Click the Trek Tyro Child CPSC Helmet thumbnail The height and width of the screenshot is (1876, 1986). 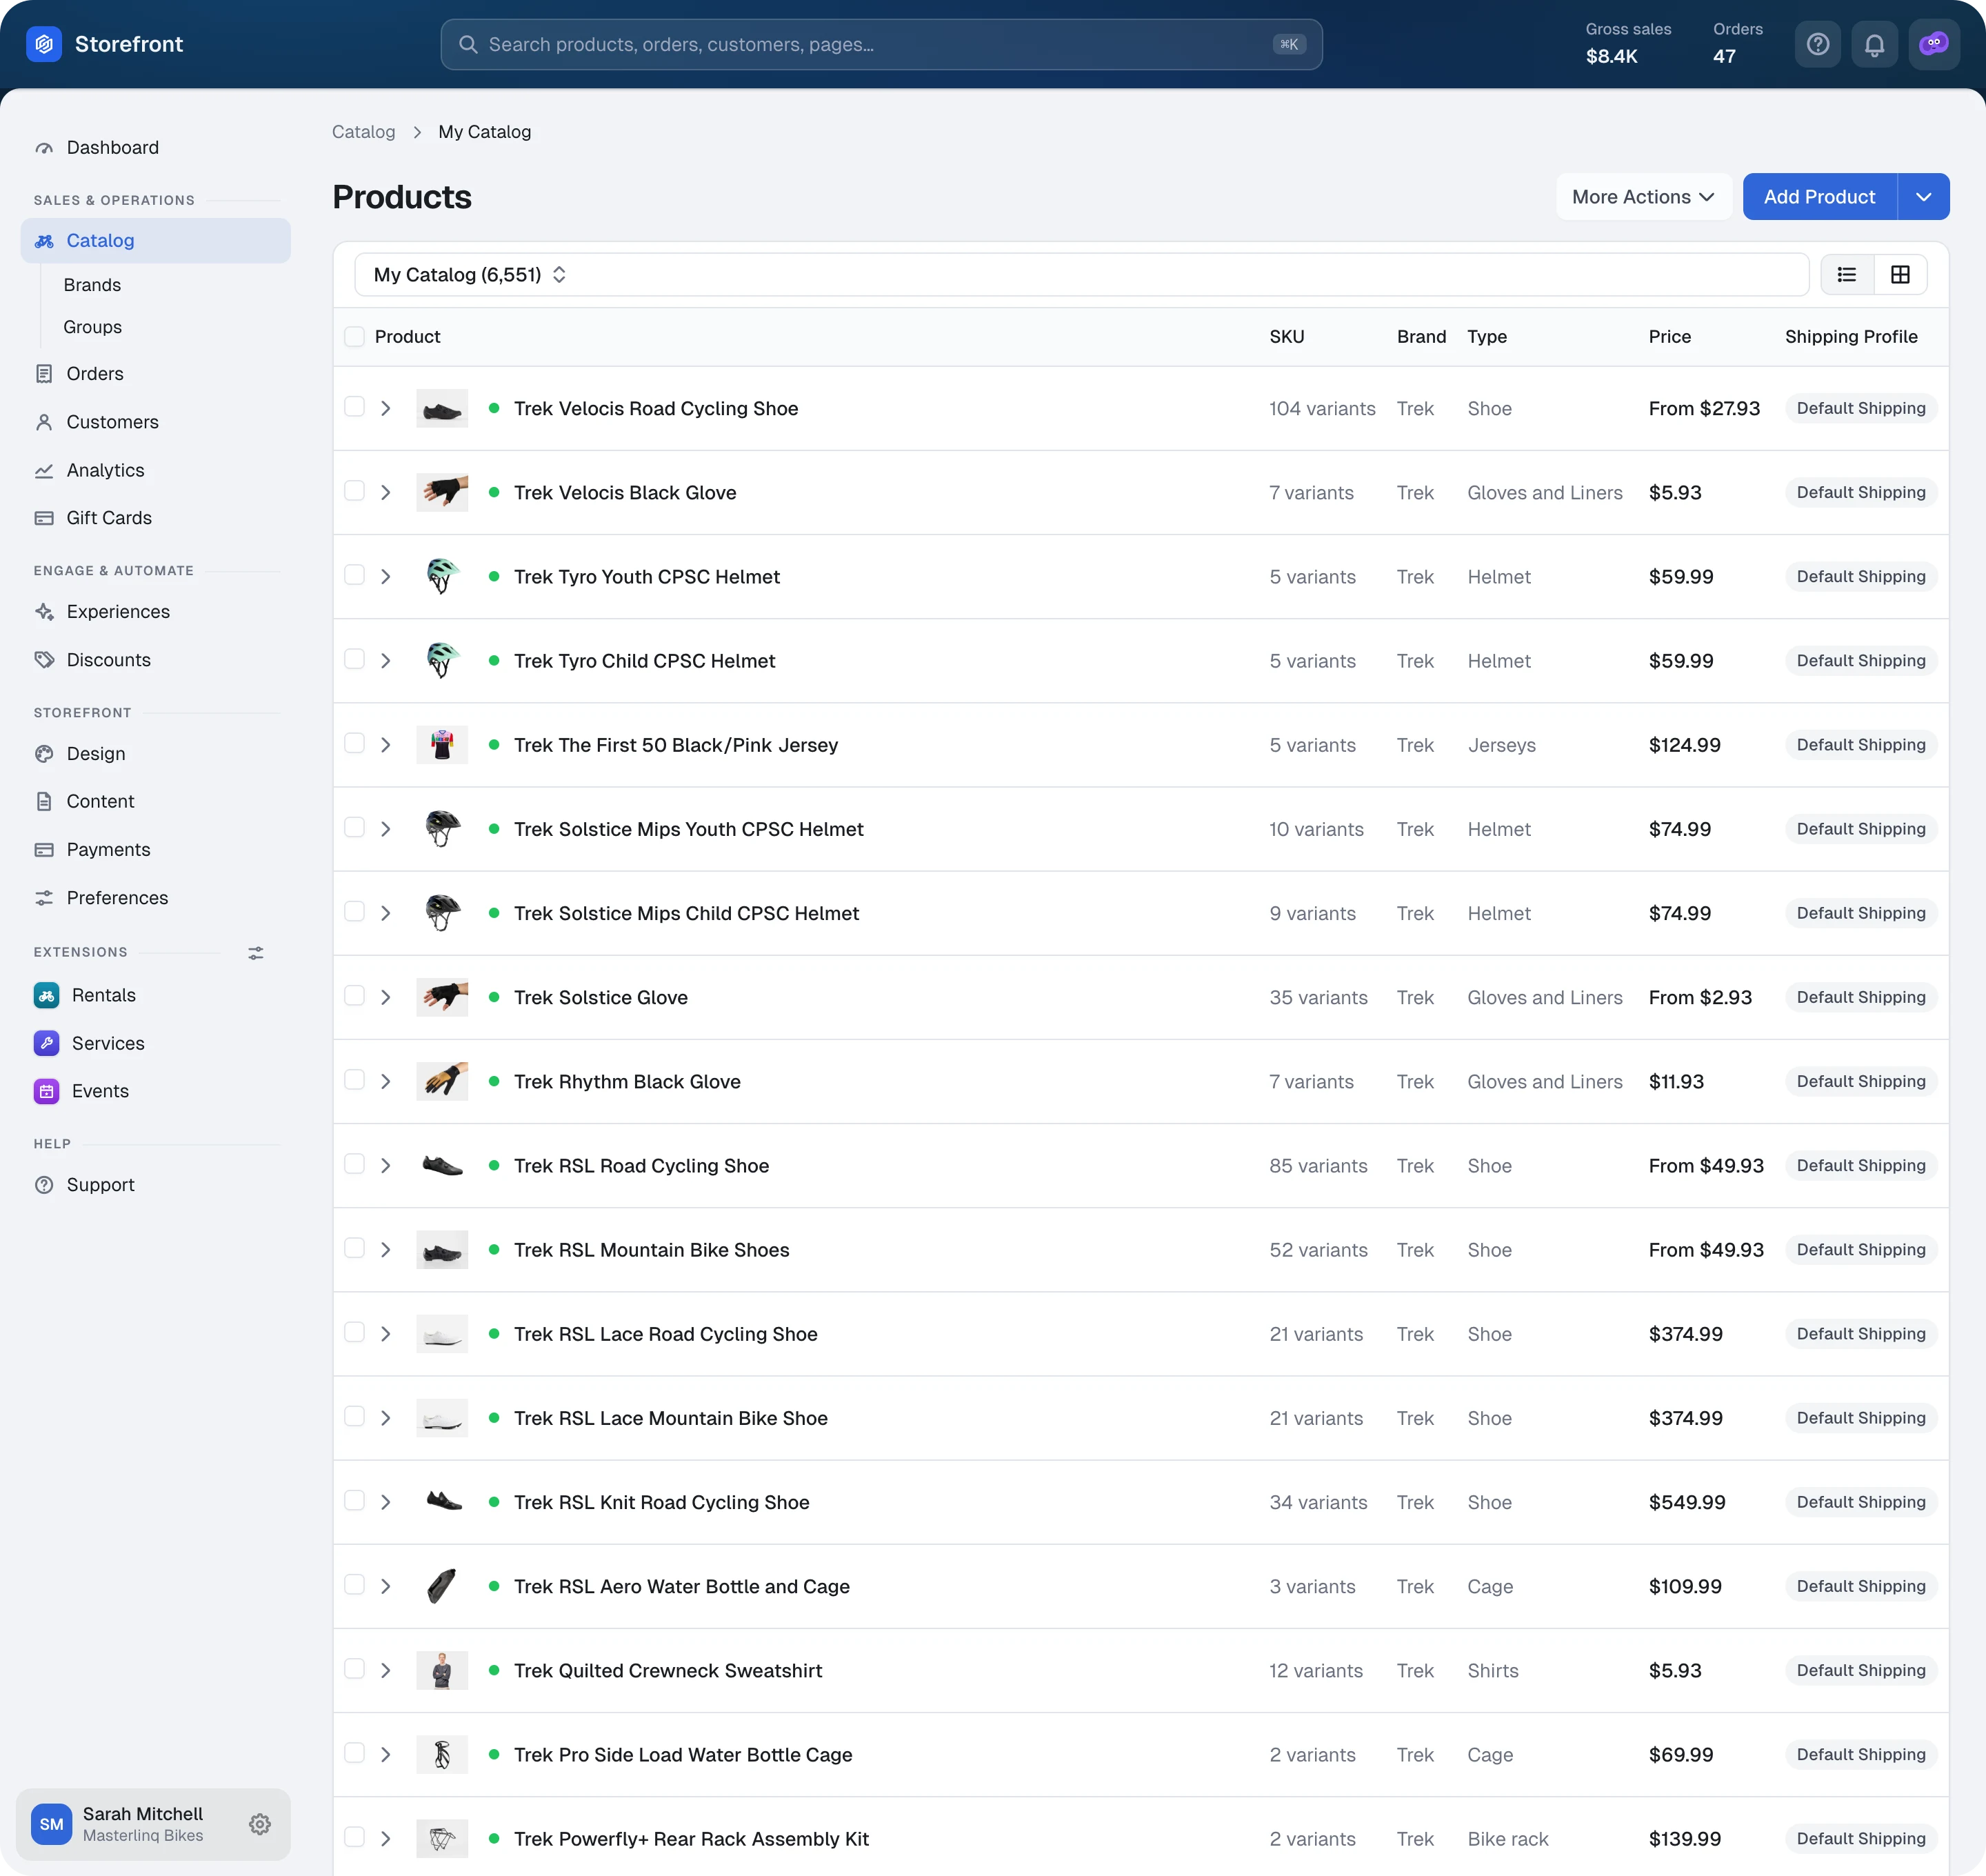(x=442, y=661)
